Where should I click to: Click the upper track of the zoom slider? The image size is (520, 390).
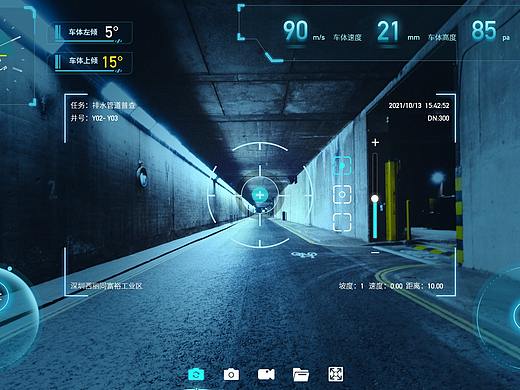pos(375,174)
